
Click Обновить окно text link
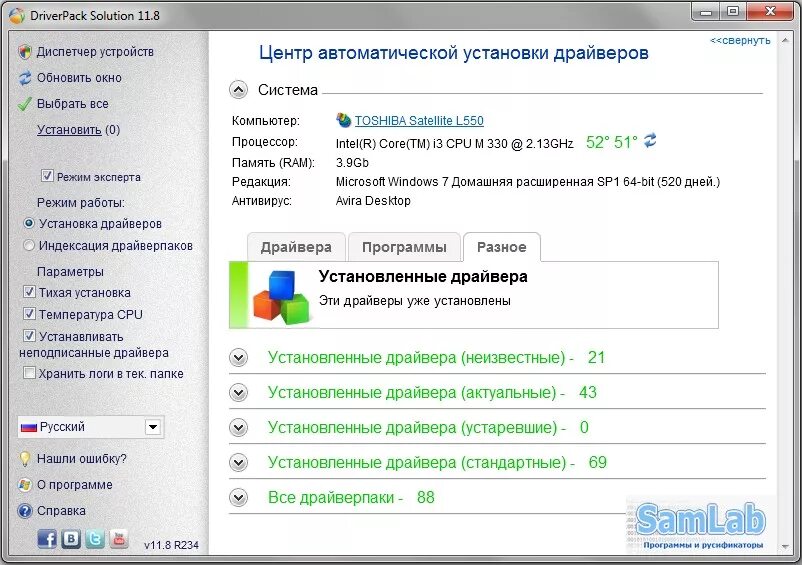(x=79, y=78)
